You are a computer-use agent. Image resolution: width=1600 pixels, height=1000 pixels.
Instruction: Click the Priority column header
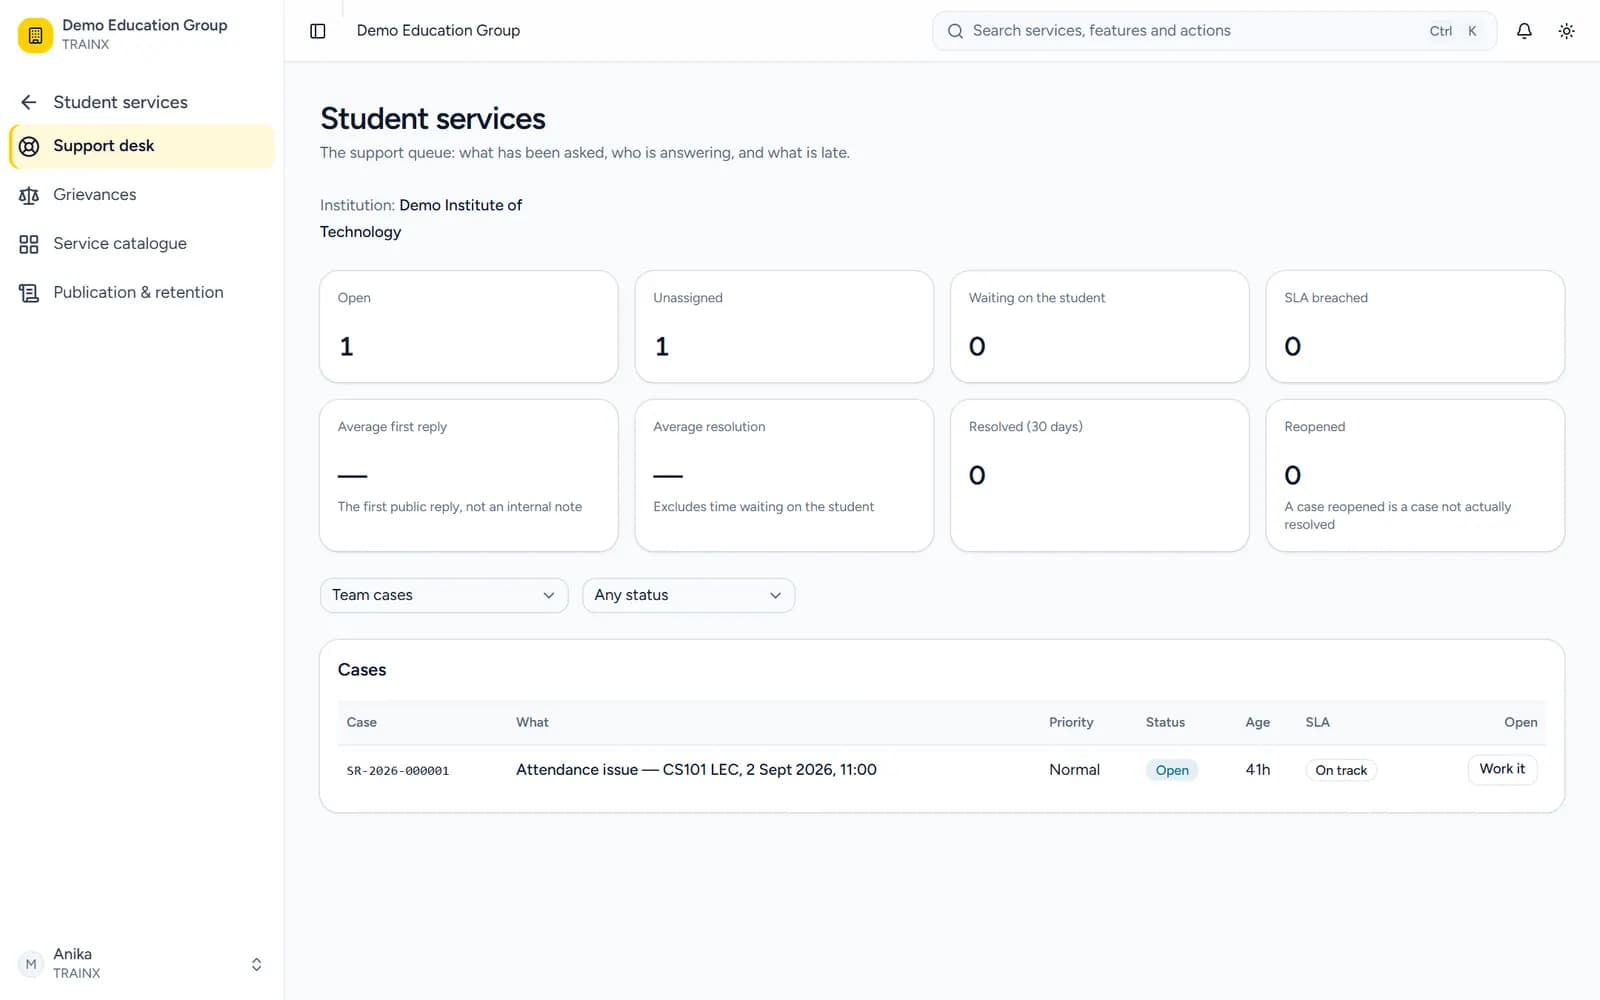[x=1071, y=722]
